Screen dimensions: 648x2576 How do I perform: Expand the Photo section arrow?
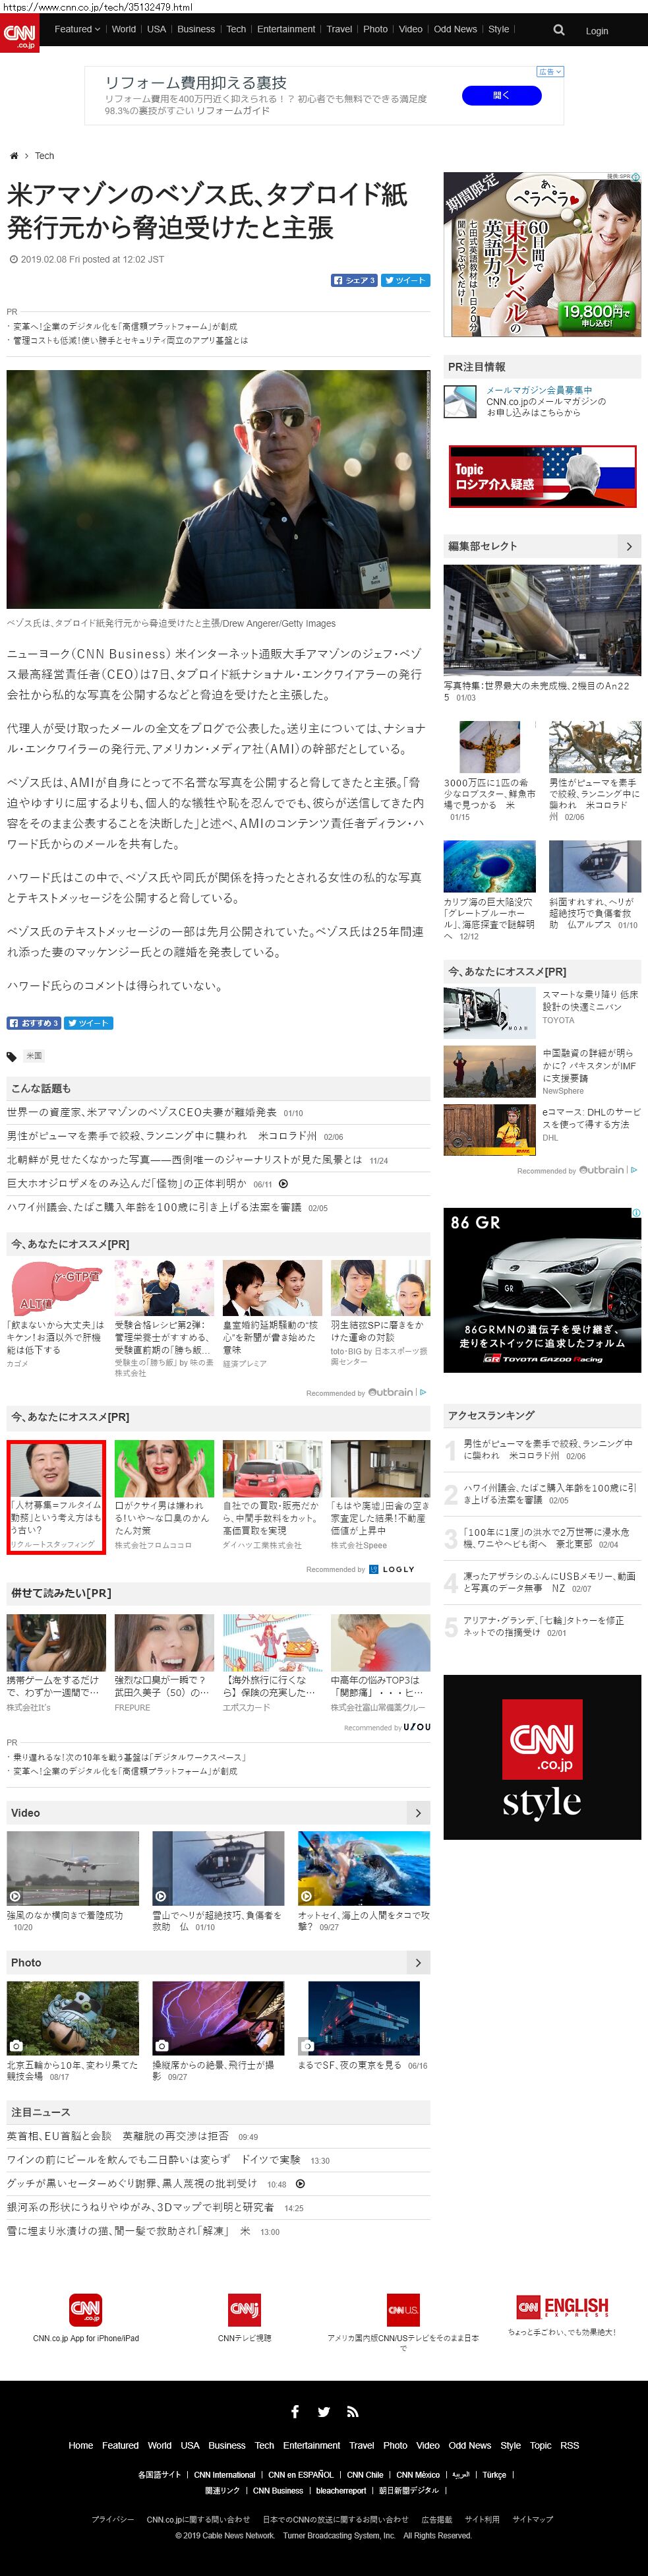tap(418, 1963)
